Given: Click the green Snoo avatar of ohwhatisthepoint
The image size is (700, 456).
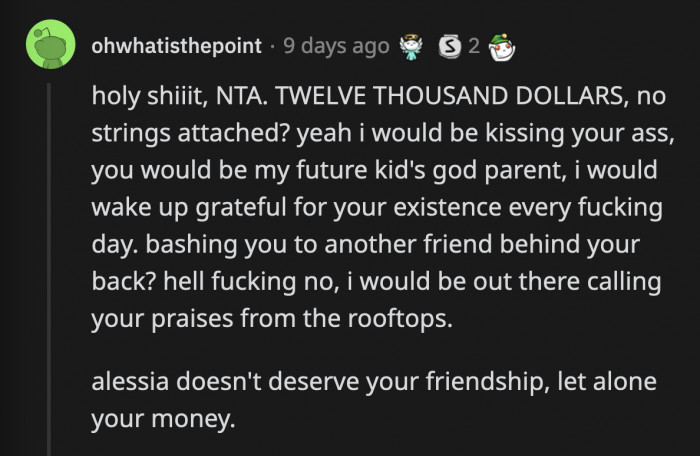Looking at the screenshot, I should (49, 45).
